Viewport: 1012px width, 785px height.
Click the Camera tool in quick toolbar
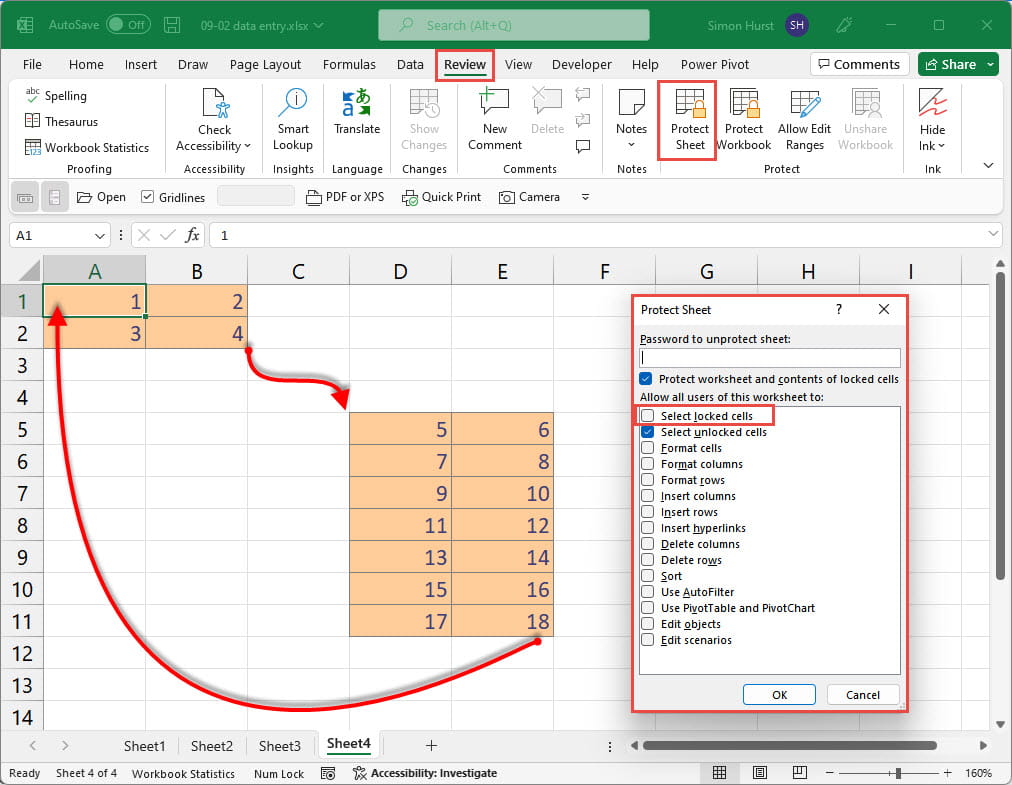pyautogui.click(x=530, y=197)
